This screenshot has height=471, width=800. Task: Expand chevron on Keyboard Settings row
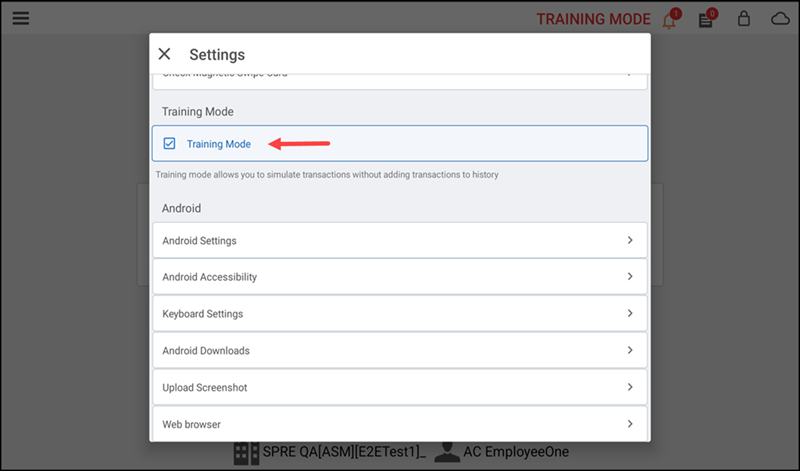coord(630,313)
